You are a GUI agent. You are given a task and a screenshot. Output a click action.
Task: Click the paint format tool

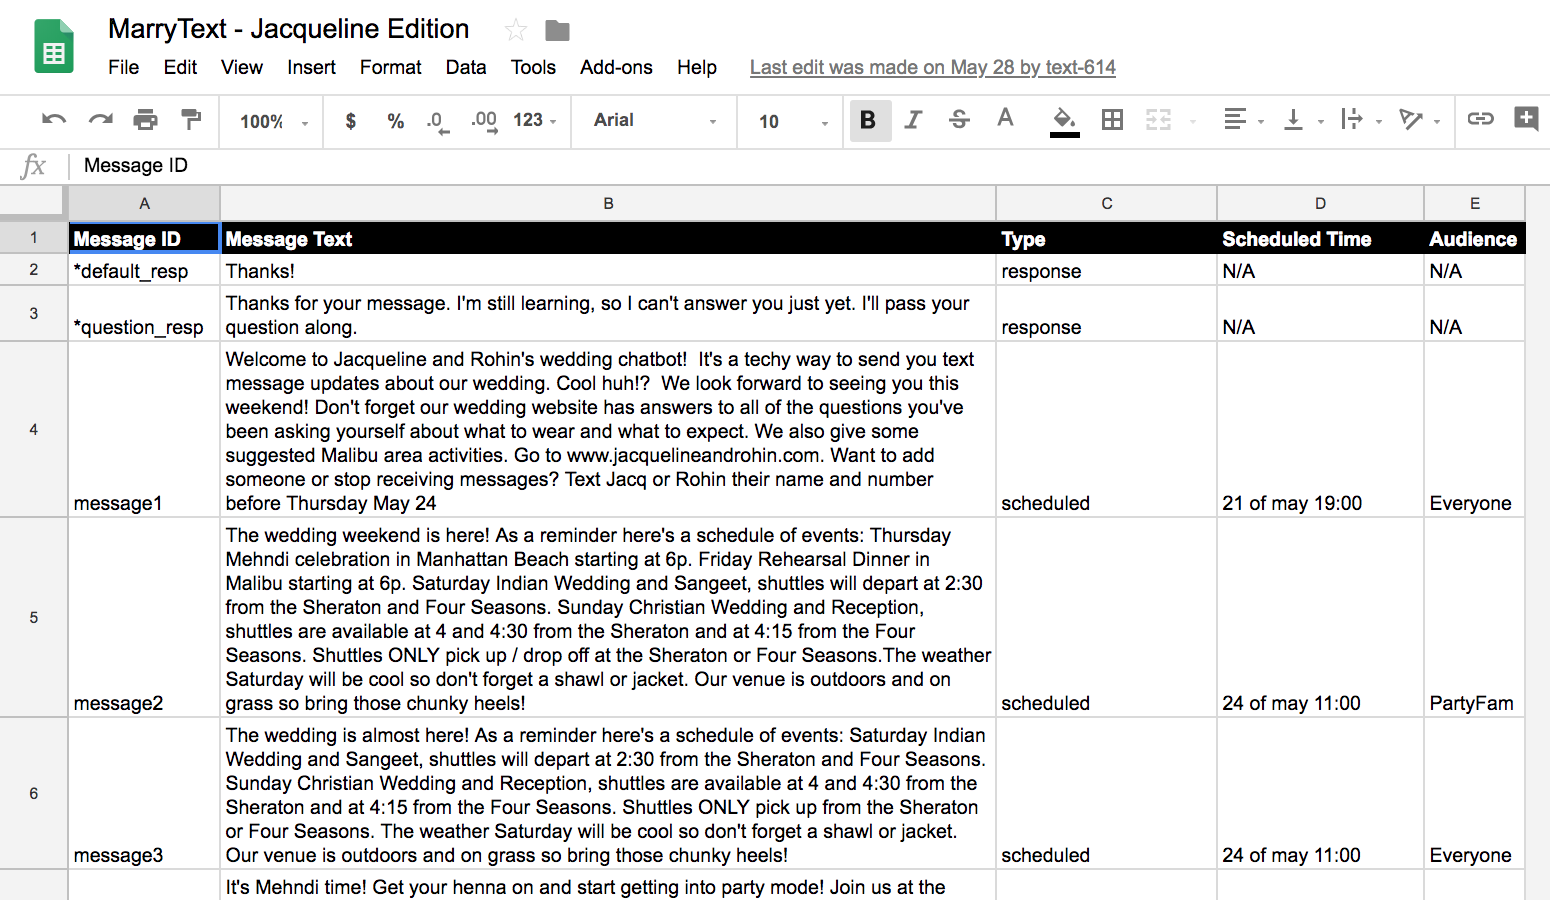pos(190,120)
